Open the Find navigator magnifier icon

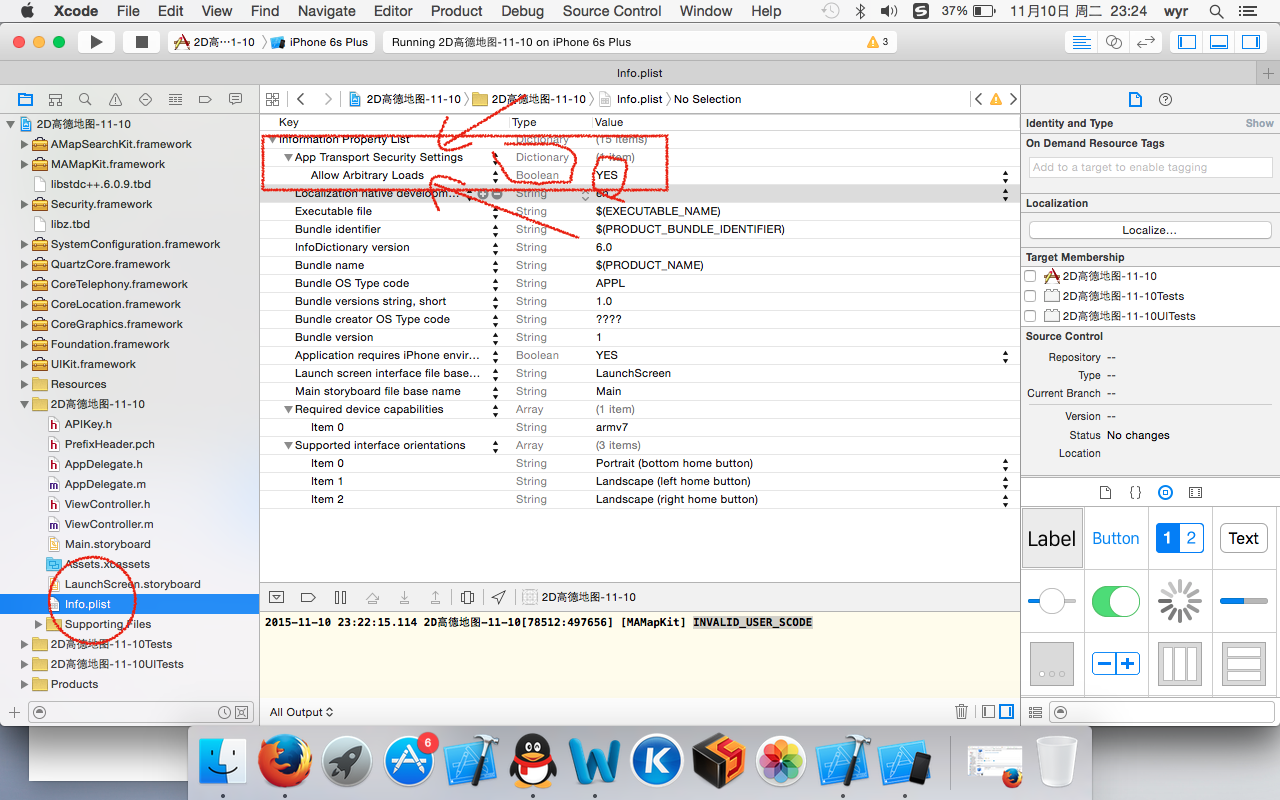click(x=85, y=99)
